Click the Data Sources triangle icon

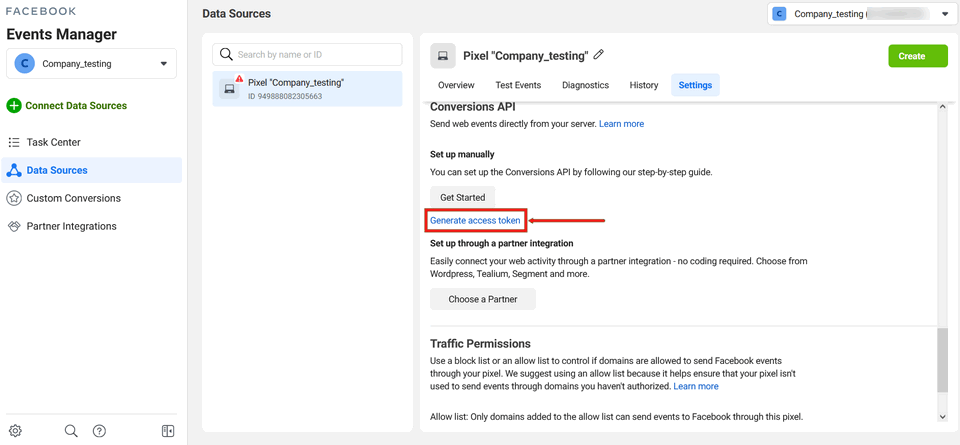point(13,170)
